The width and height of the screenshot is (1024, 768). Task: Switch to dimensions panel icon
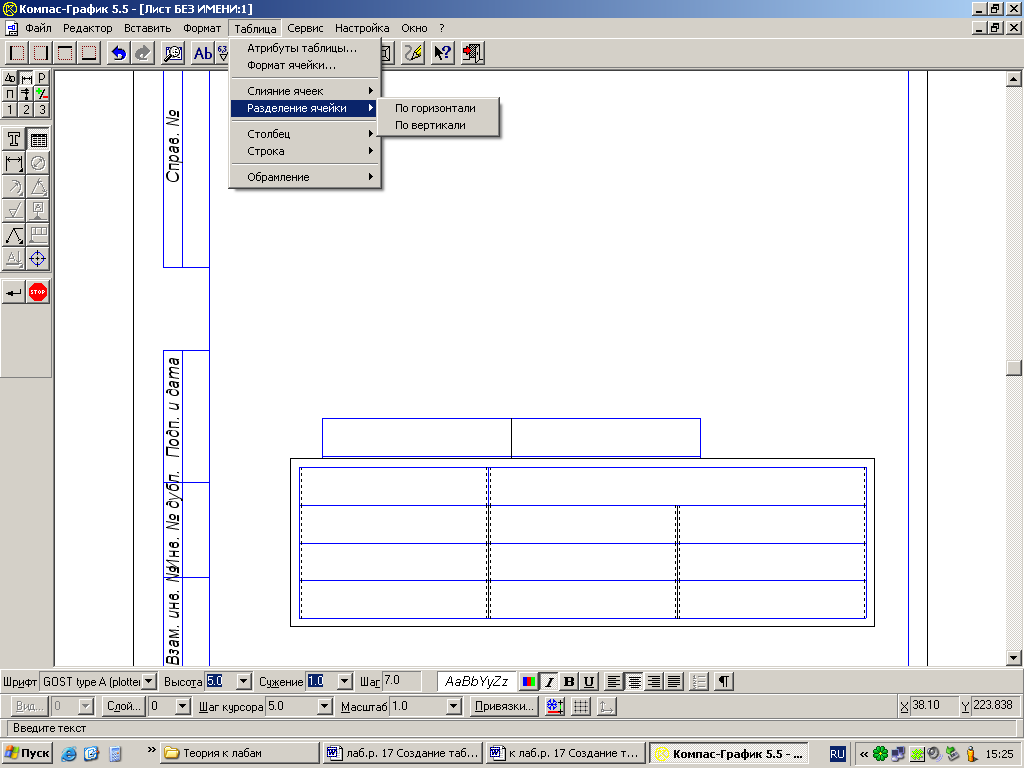pos(26,78)
